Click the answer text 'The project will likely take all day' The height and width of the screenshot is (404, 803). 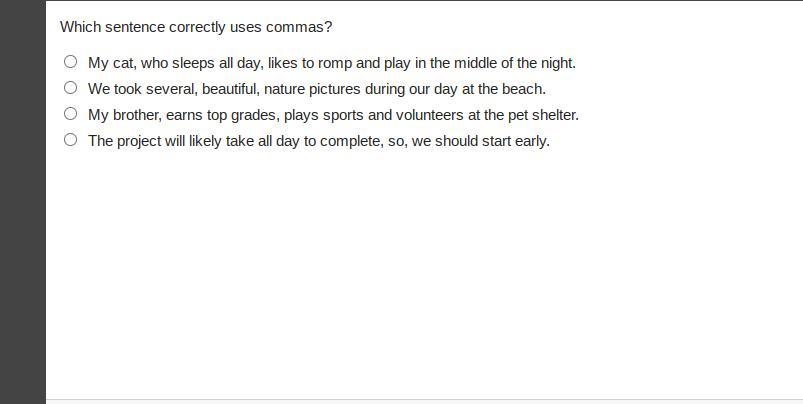tap(210, 141)
